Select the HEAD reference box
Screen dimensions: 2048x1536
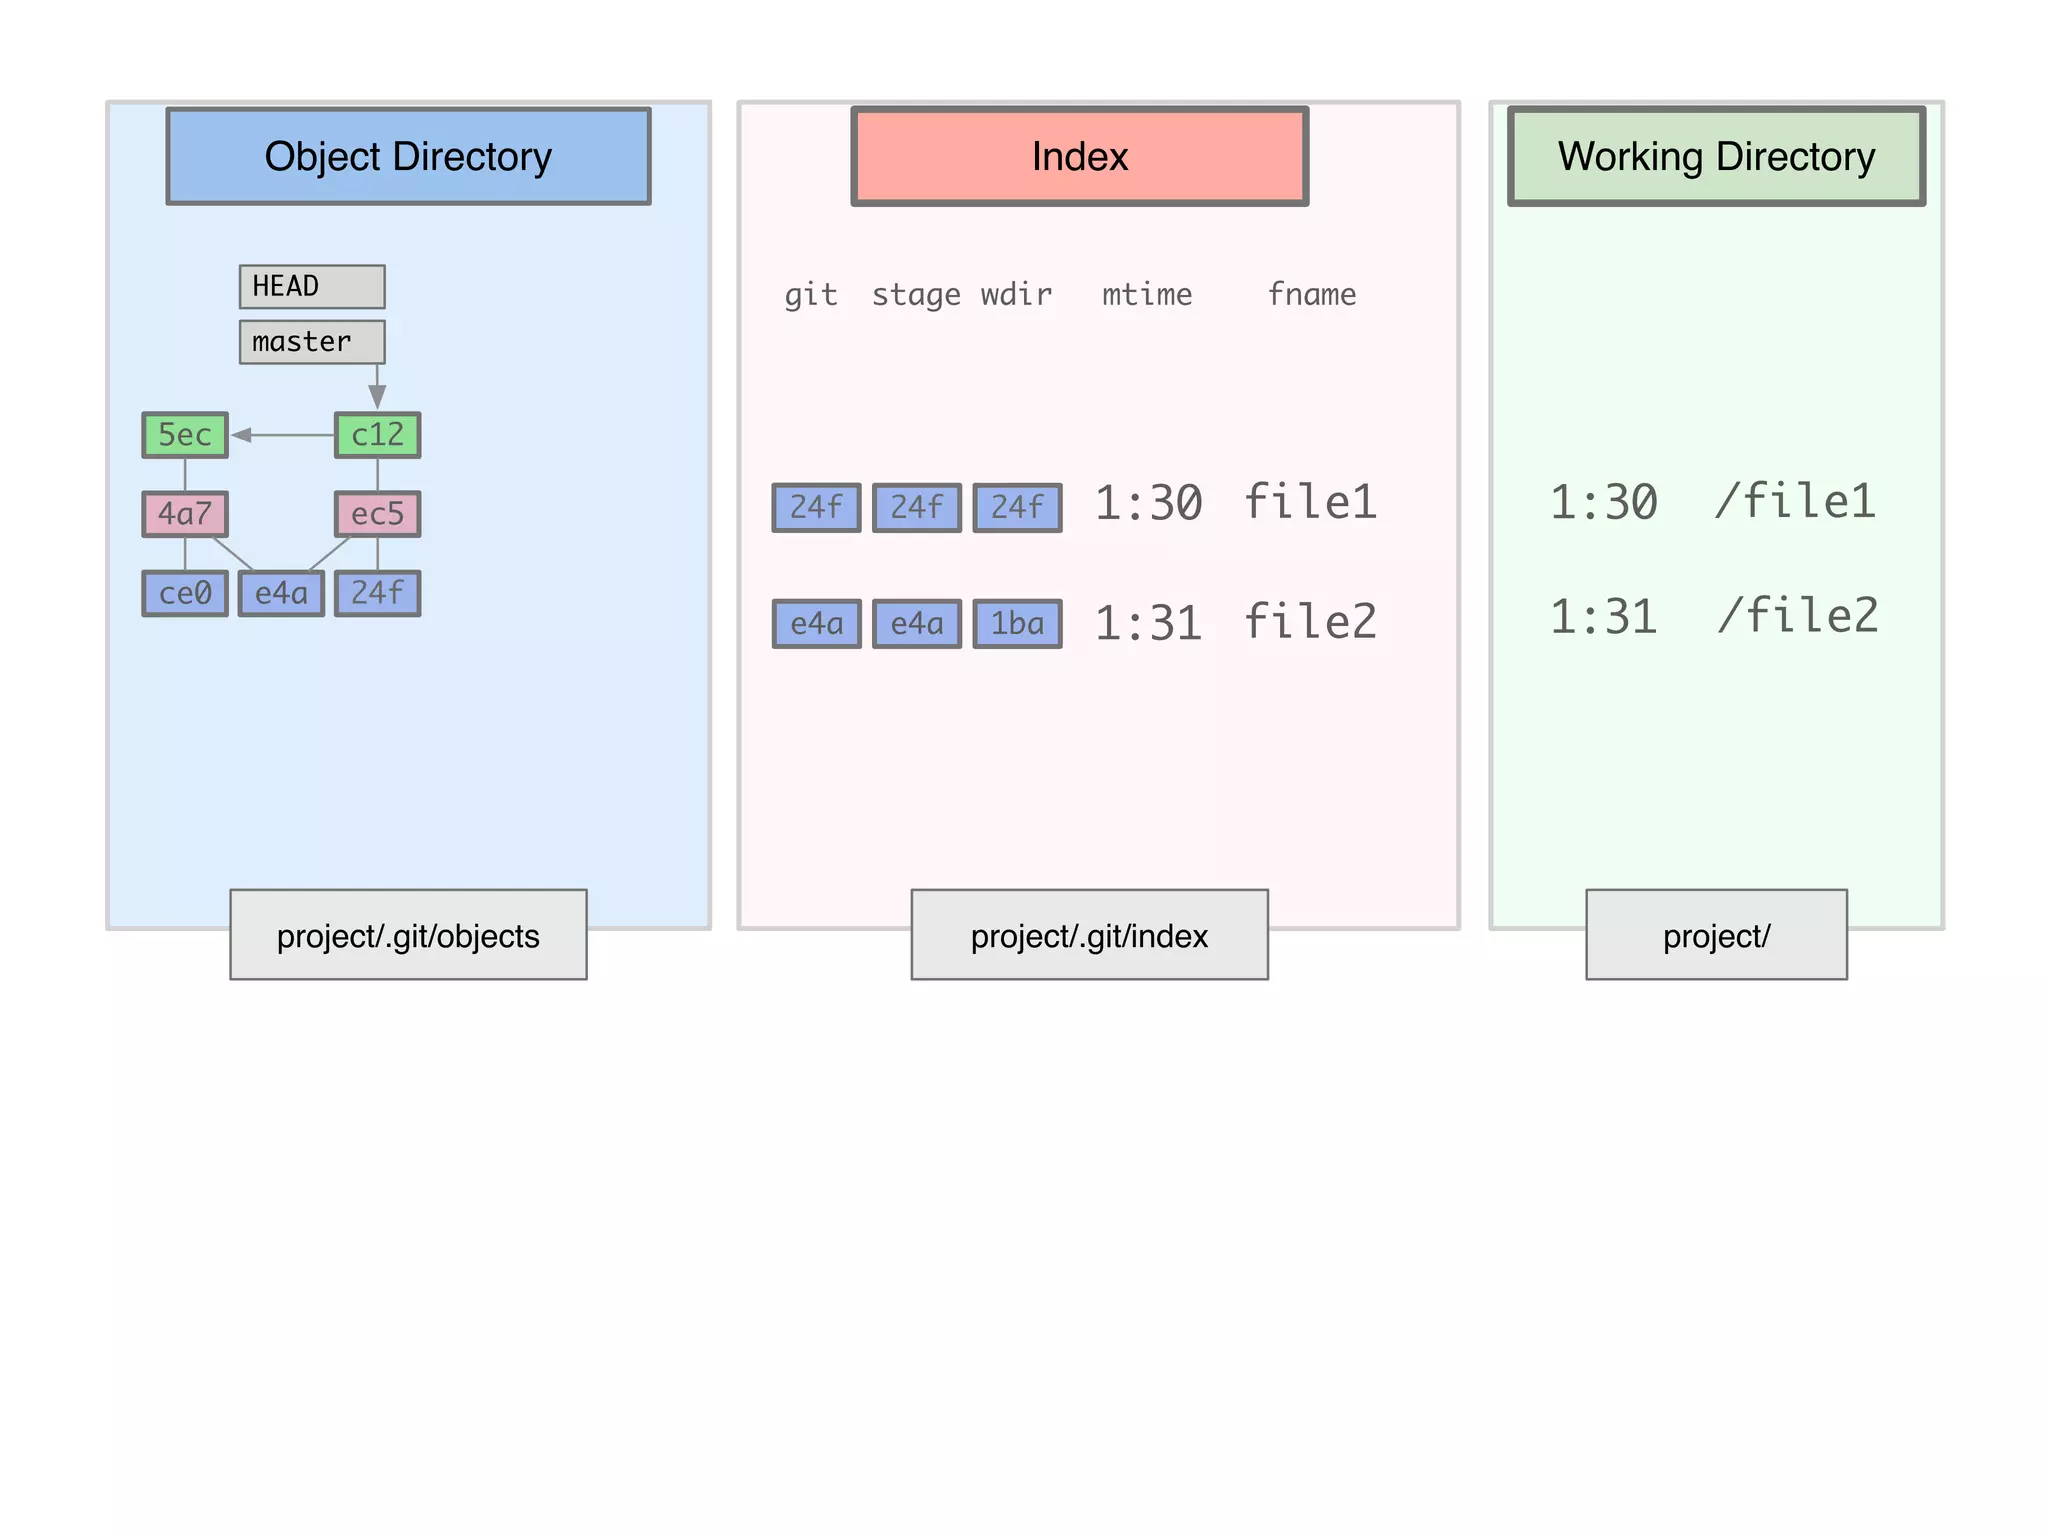[x=312, y=287]
